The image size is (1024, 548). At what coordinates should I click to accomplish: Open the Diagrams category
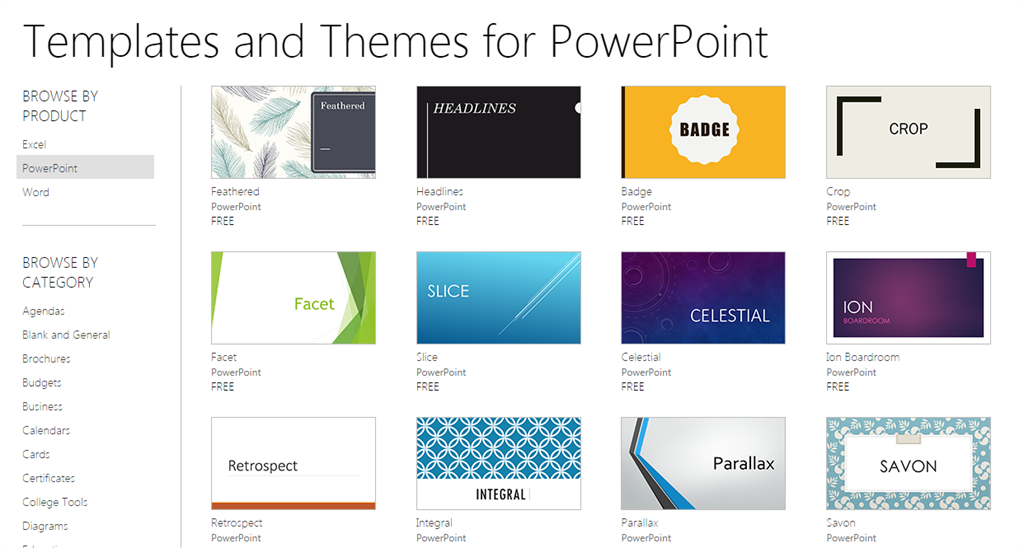click(44, 526)
